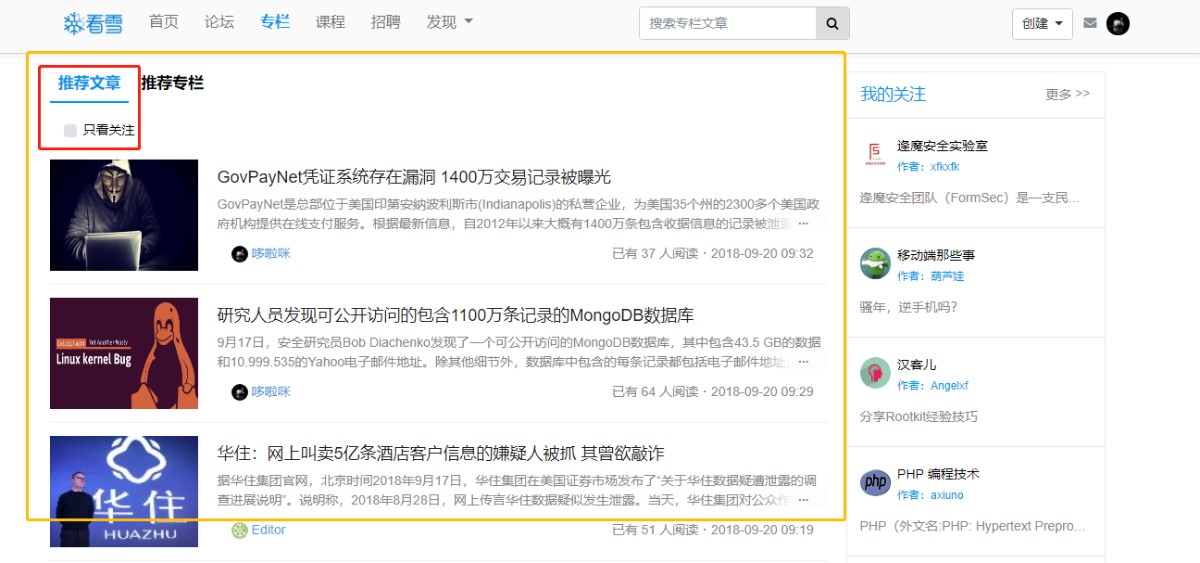Image resolution: width=1200 pixels, height=563 pixels.
Task: Click 哆啦咪 avatar under GovPayNet article
Action: tap(240, 254)
